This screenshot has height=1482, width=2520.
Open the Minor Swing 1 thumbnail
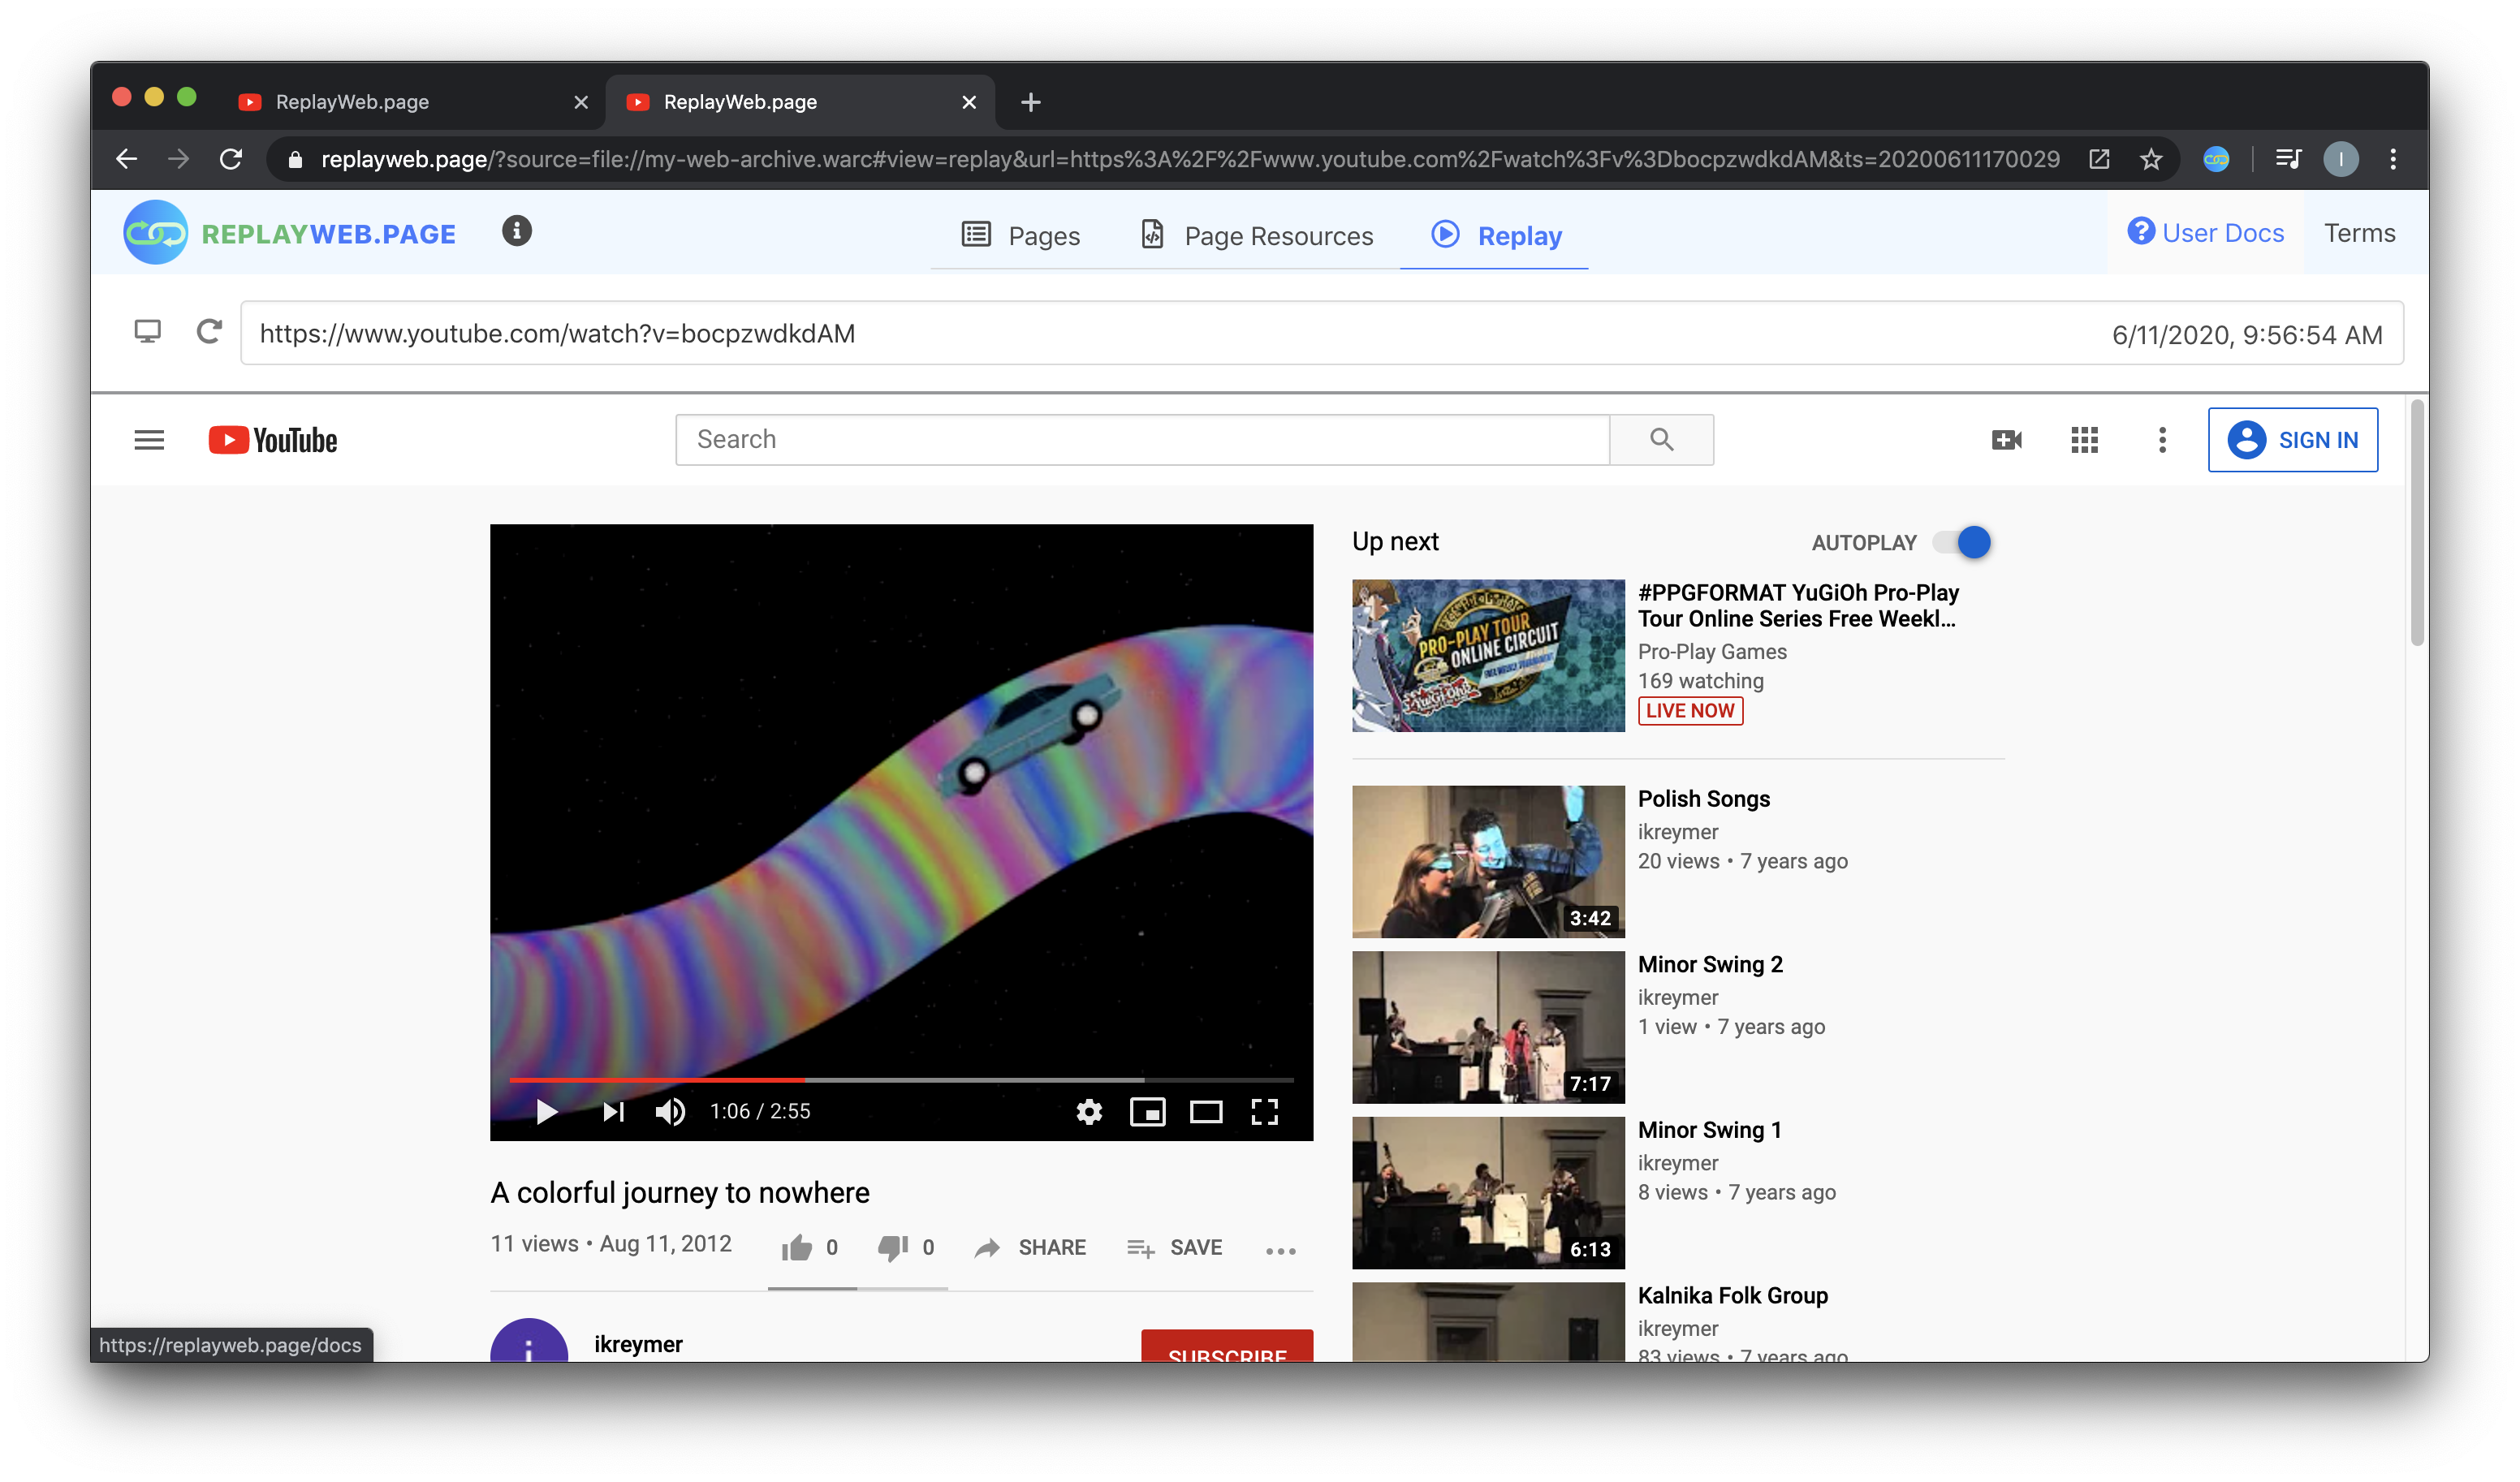(1488, 1192)
